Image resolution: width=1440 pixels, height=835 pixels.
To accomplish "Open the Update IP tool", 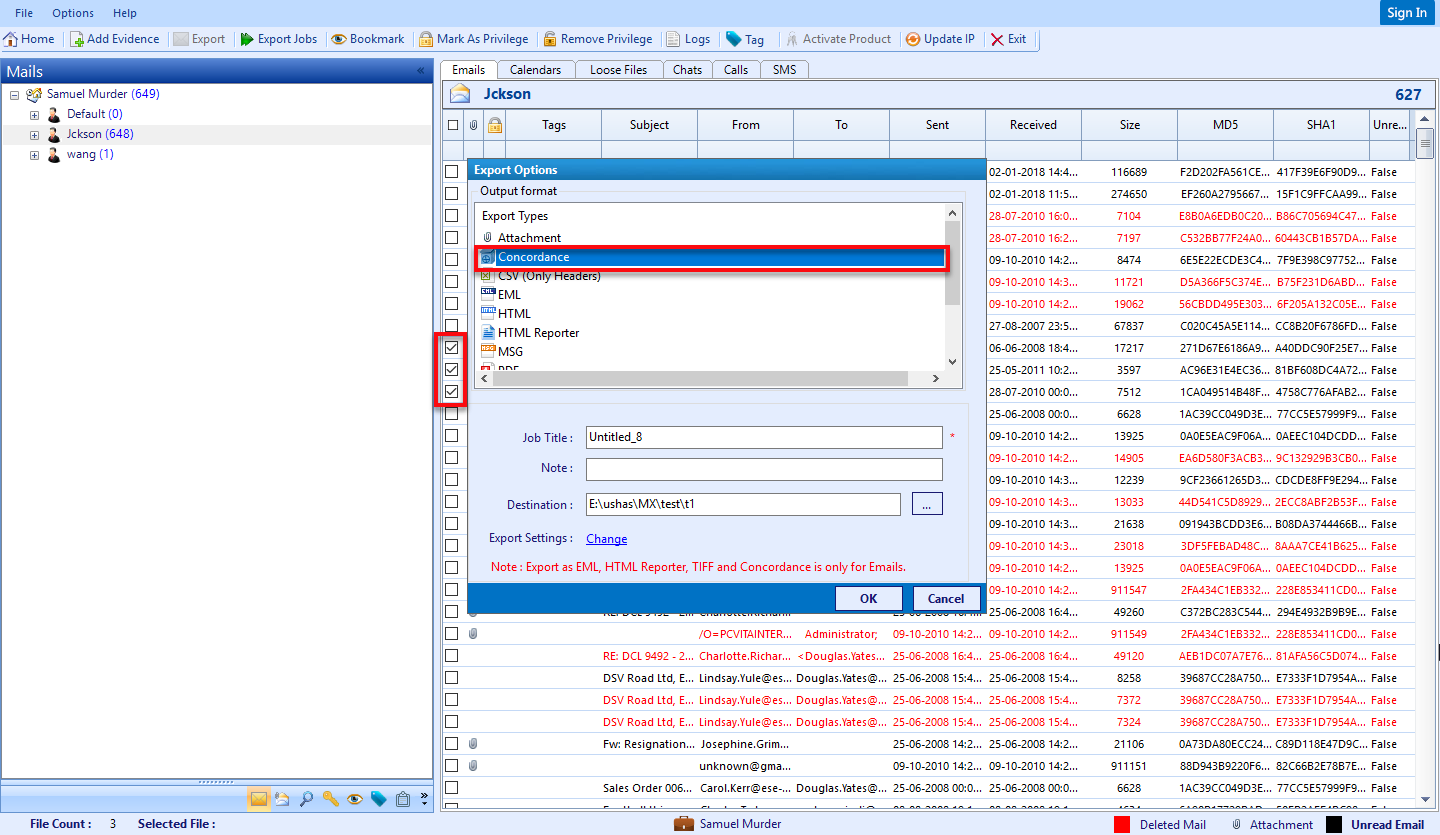I will tap(939, 39).
